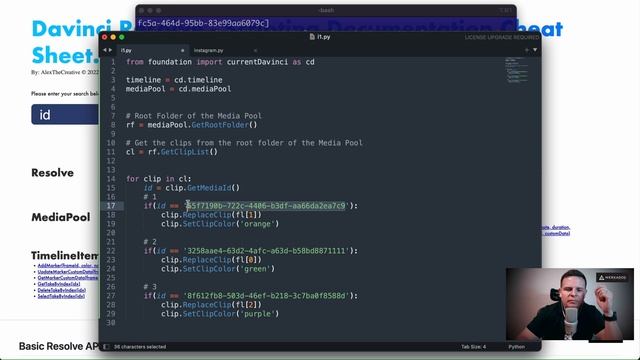Screen dimensions: 640x360
Task: Open the SelectTakeByIndex(idx) link
Action: (x=61, y=296)
